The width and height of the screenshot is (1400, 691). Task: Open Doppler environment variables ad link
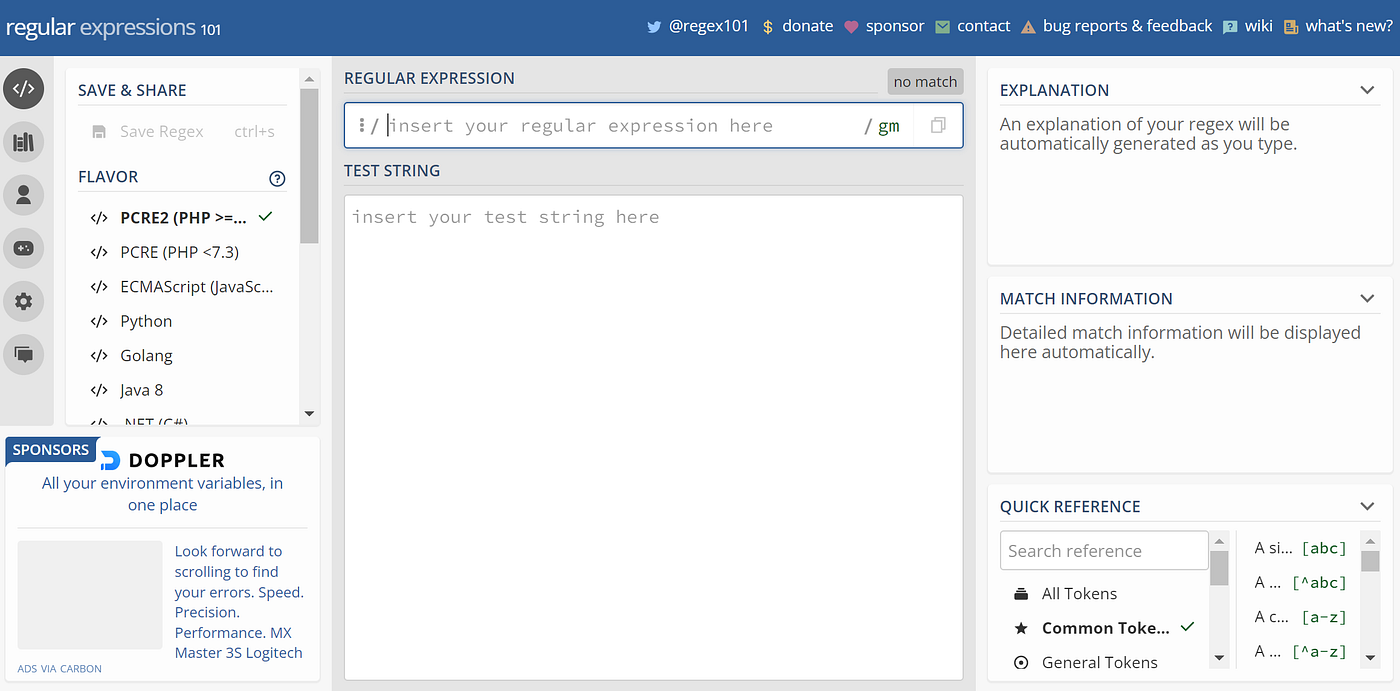[x=162, y=494]
